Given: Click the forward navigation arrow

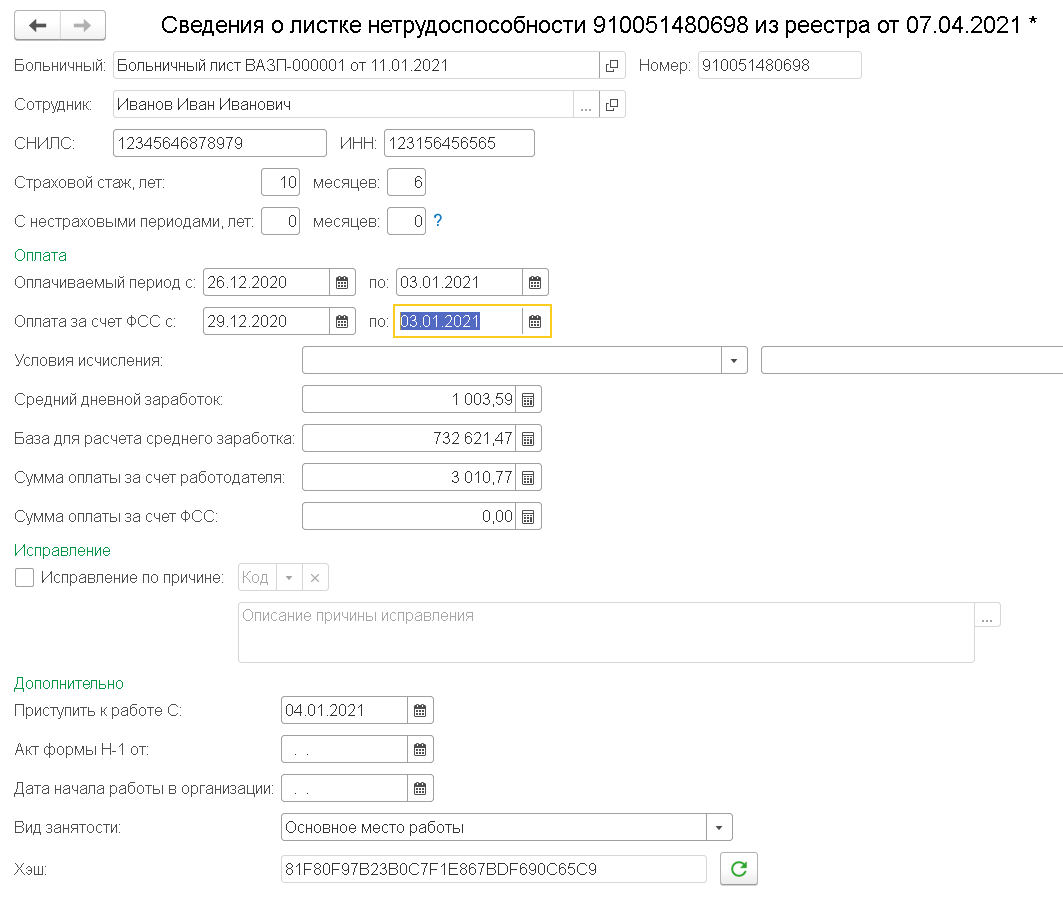Looking at the screenshot, I should tap(83, 25).
